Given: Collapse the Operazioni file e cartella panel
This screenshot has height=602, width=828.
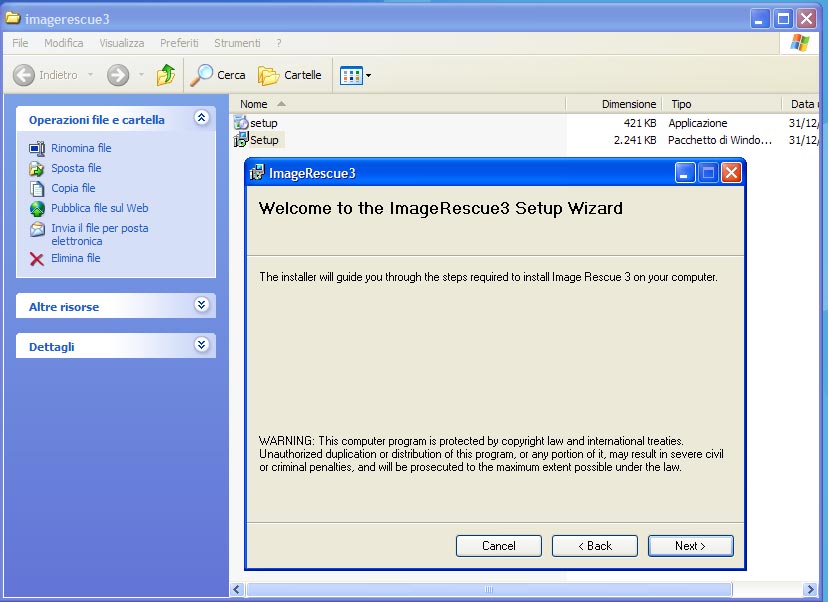Looking at the screenshot, I should [201, 118].
